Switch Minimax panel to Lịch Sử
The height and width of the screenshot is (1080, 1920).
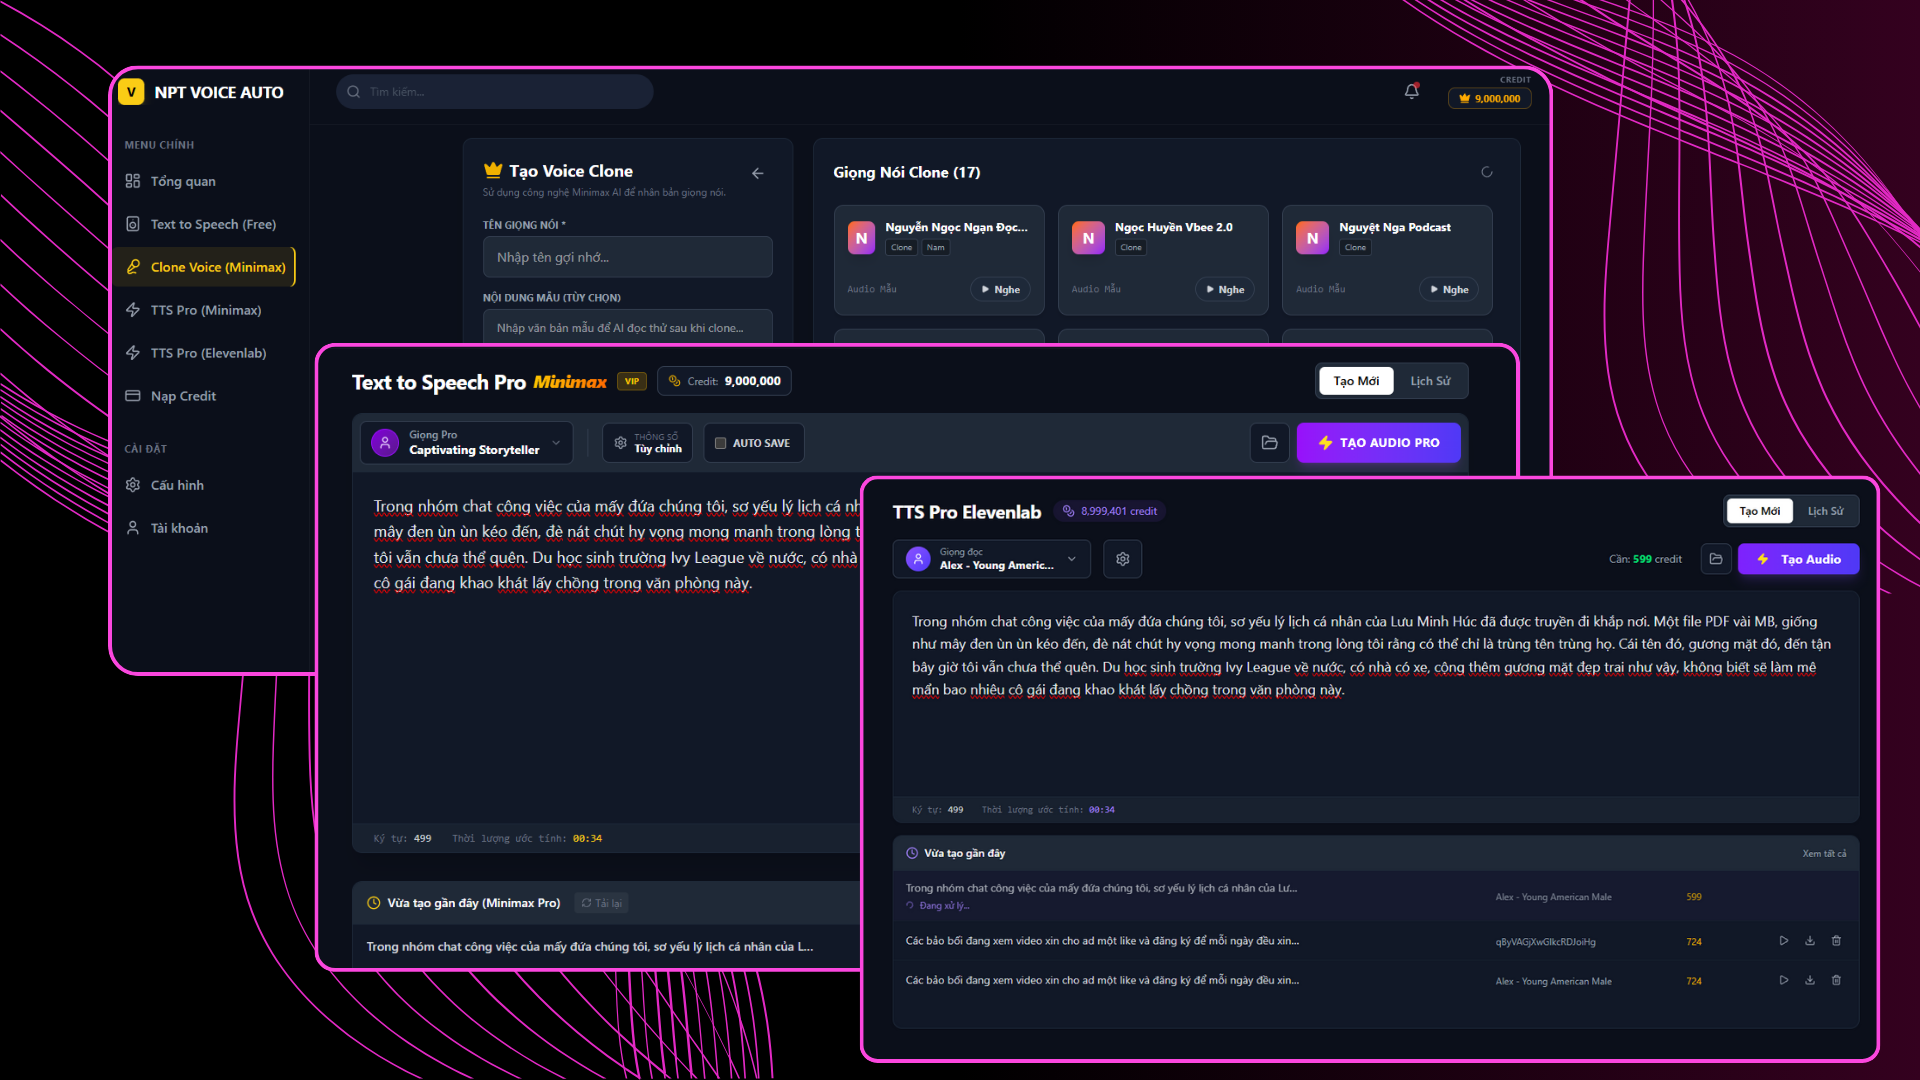point(1429,381)
